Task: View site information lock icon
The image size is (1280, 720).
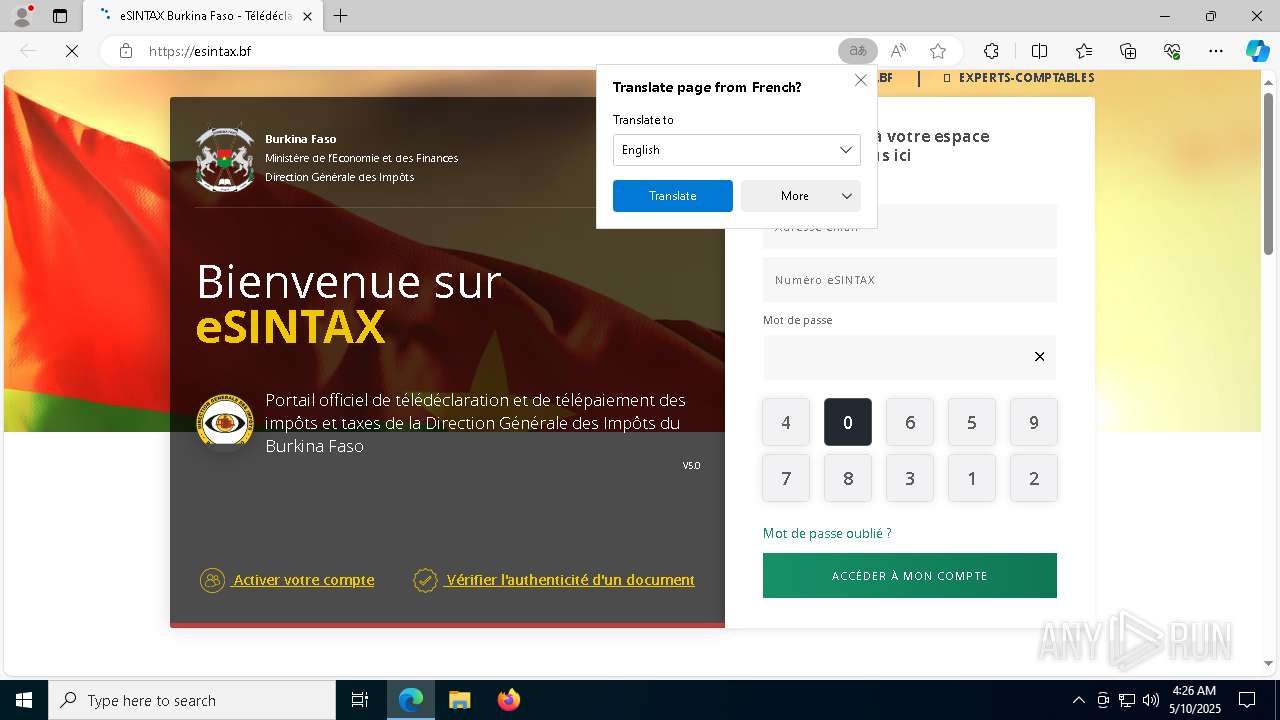Action: click(x=126, y=51)
